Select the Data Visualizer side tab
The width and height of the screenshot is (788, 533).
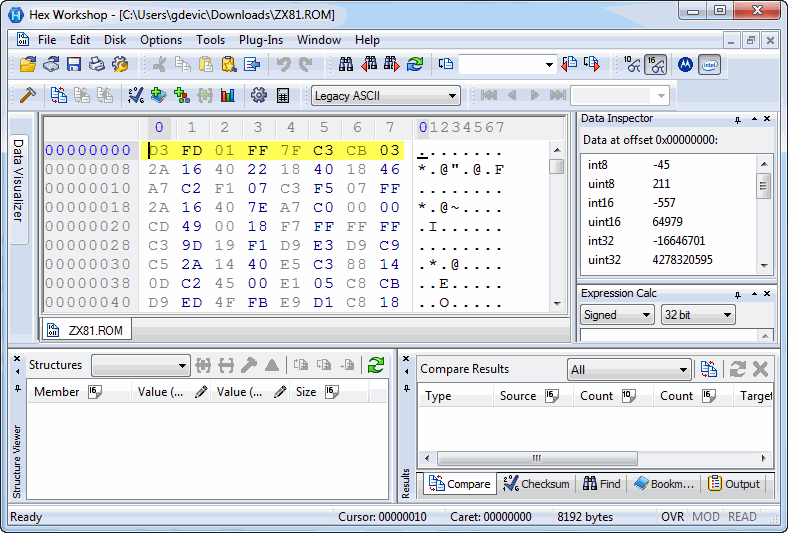18,180
